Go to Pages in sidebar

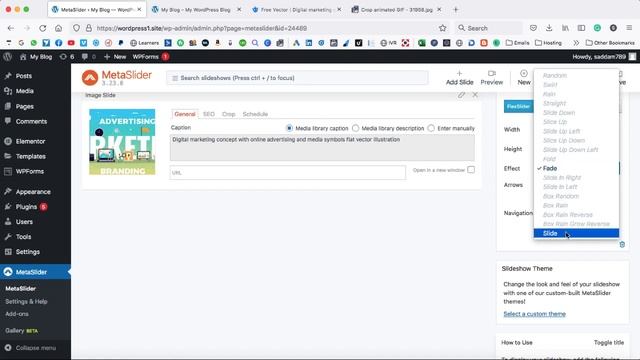(x=24, y=106)
